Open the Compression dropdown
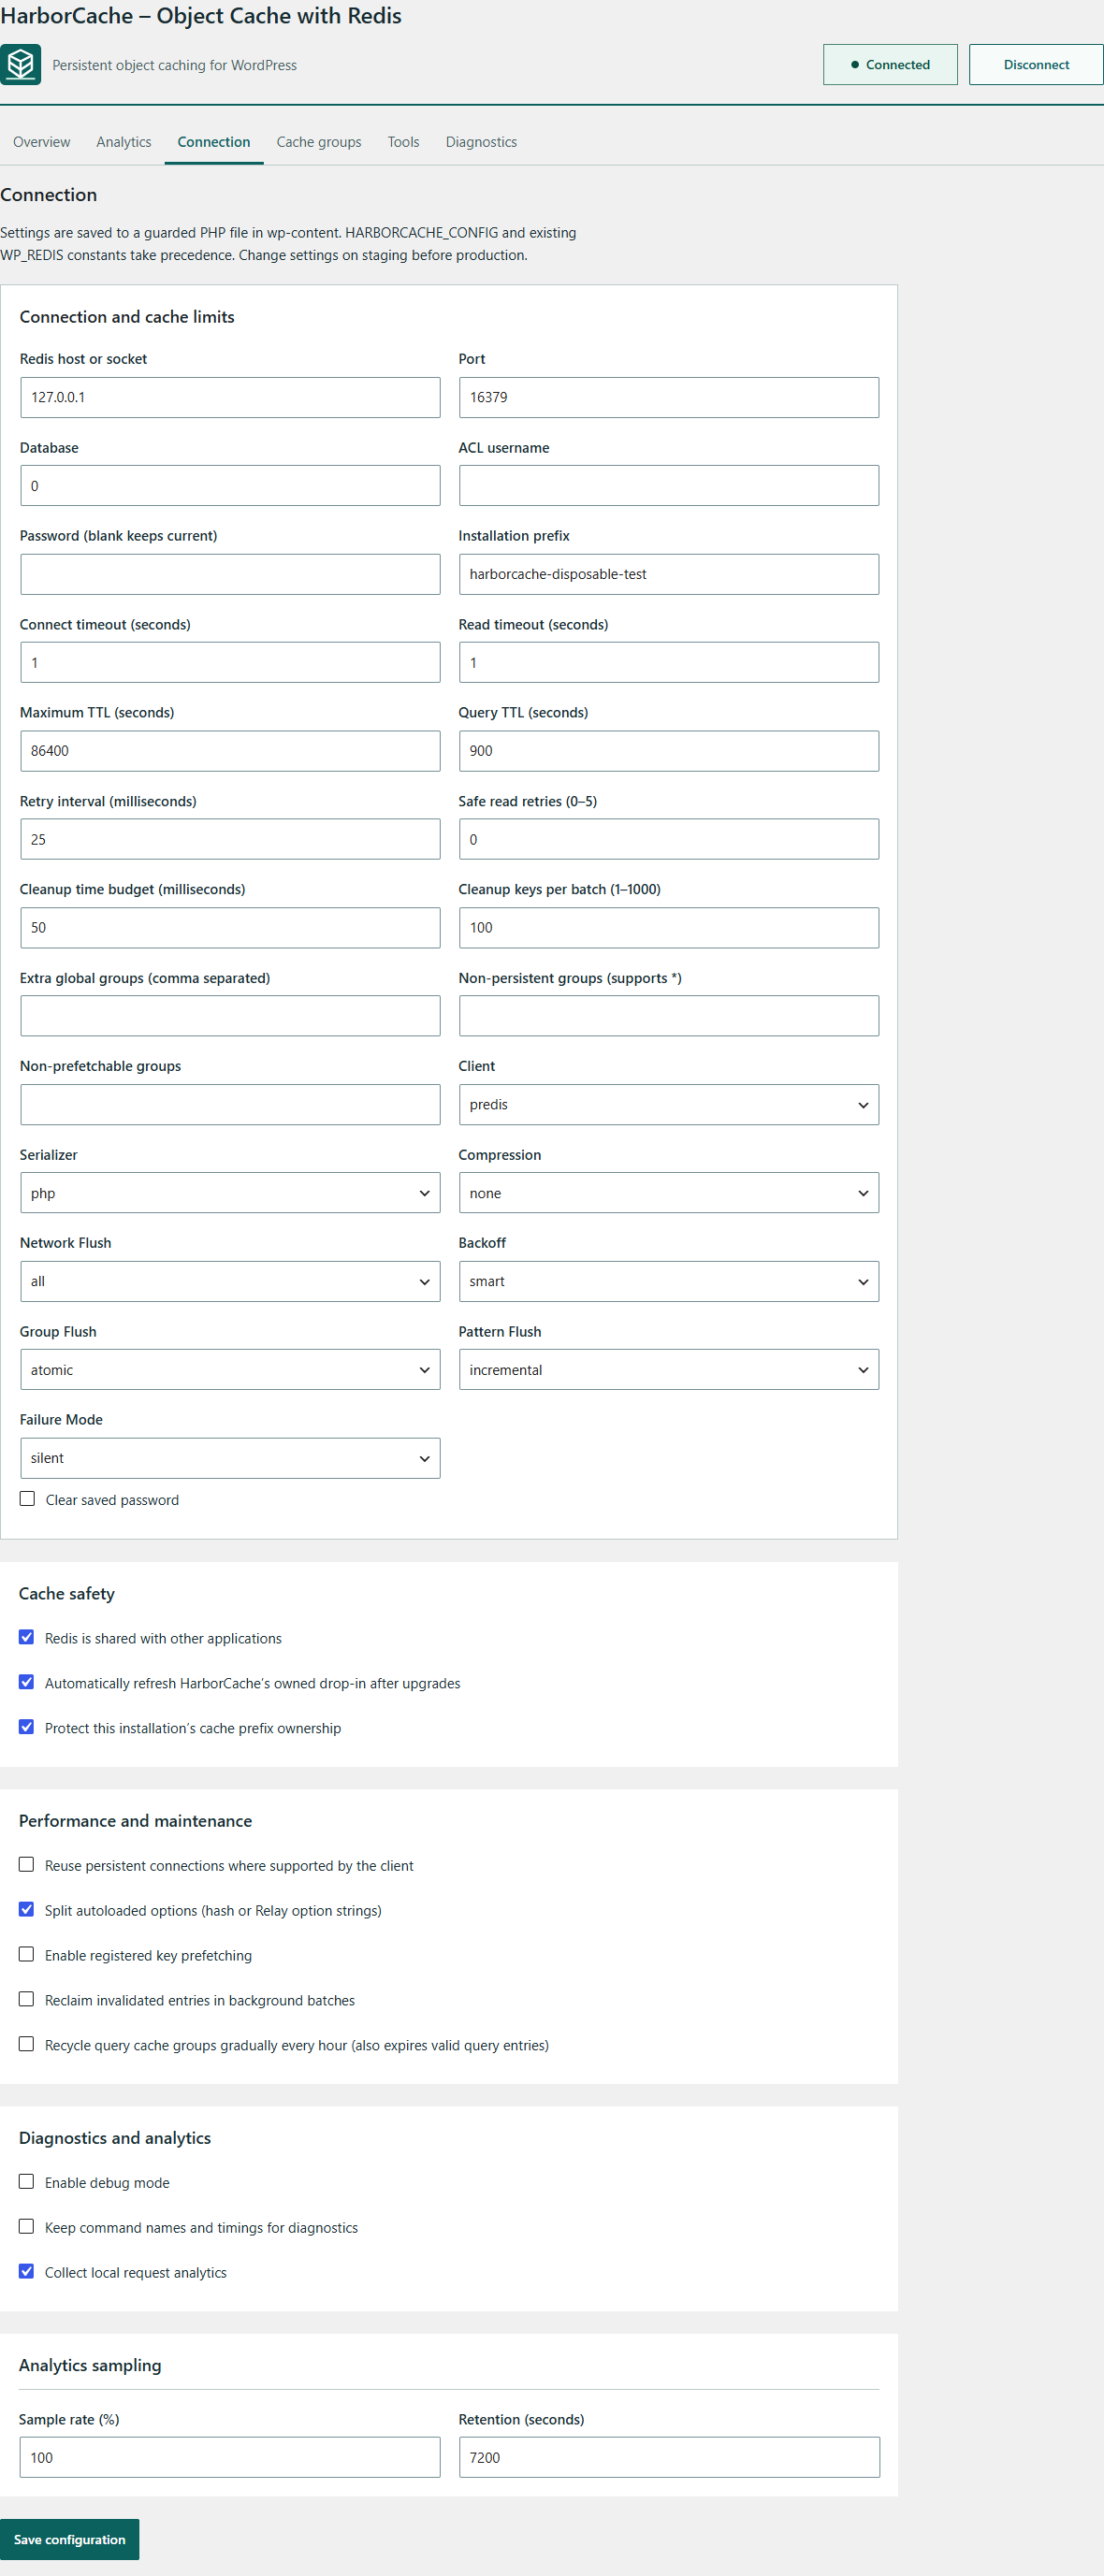 point(669,1193)
